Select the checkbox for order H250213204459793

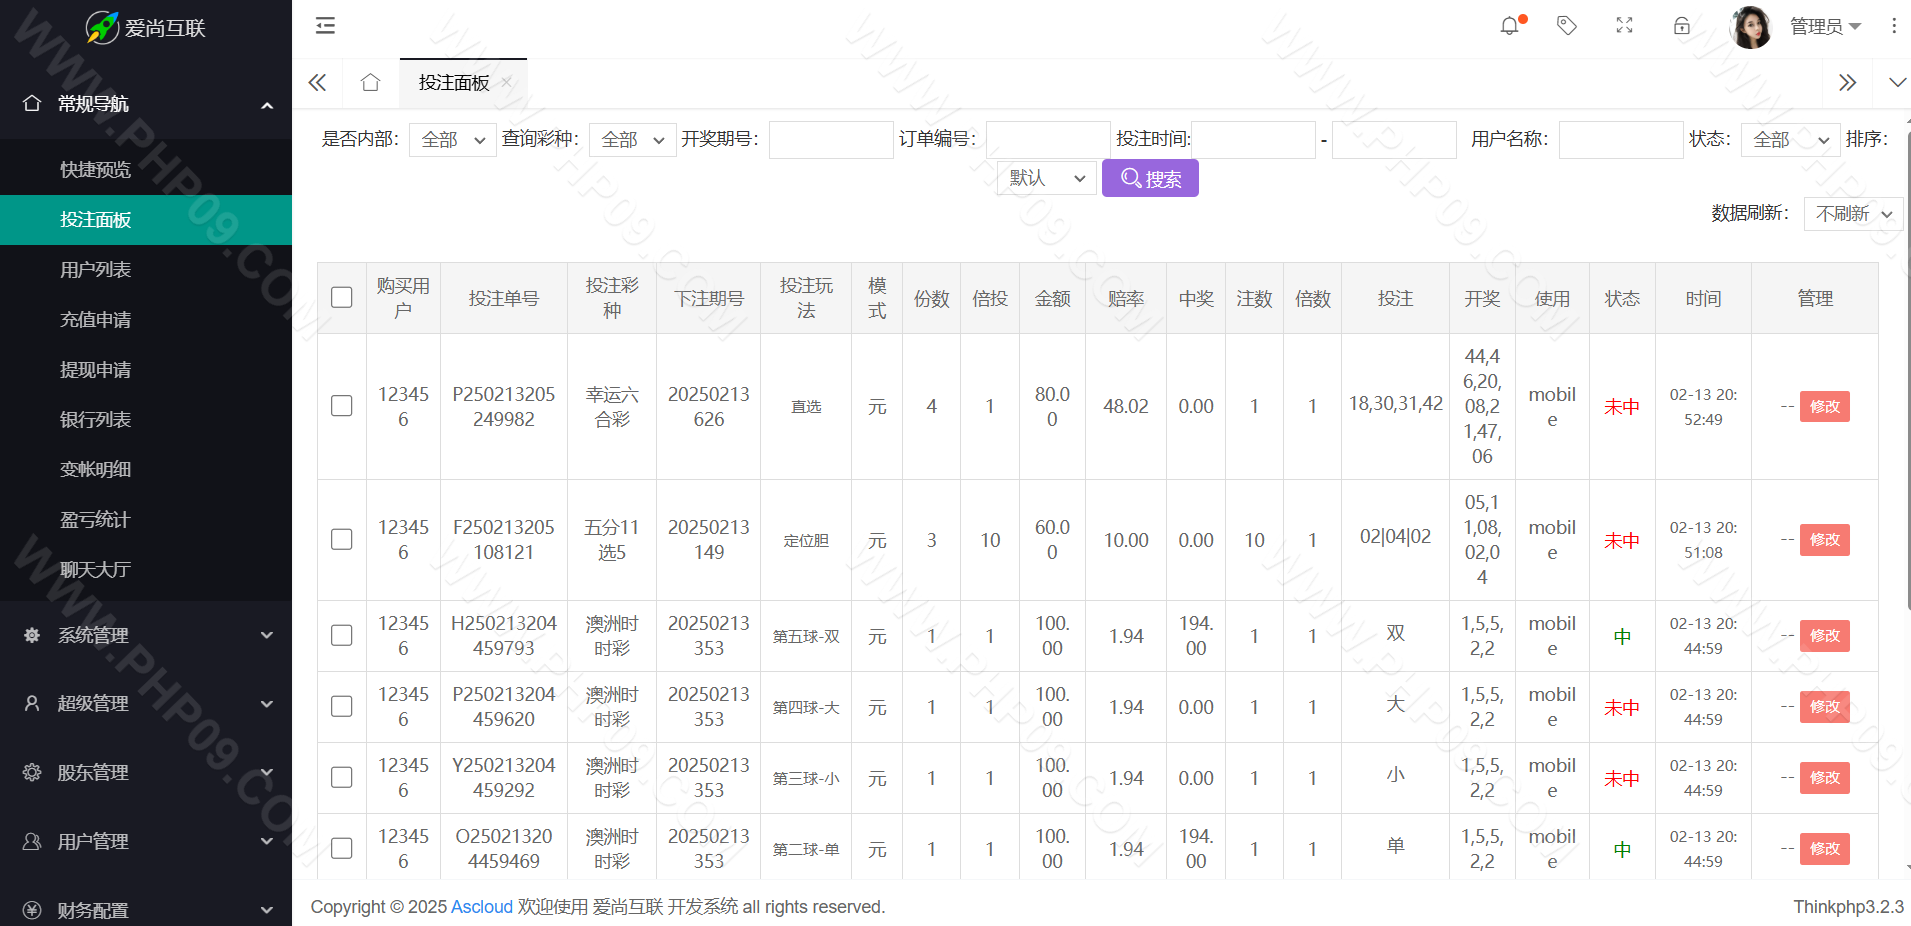click(342, 636)
